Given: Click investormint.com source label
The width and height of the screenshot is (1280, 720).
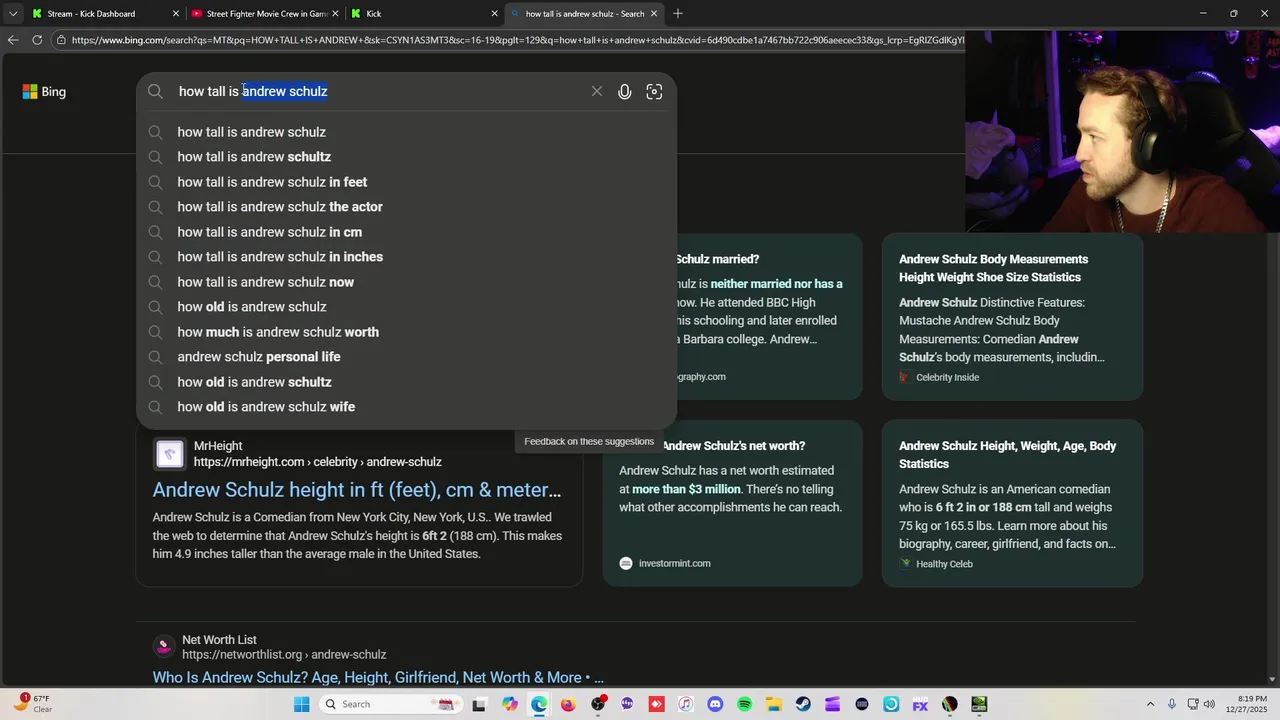Looking at the screenshot, I should click(674, 564).
